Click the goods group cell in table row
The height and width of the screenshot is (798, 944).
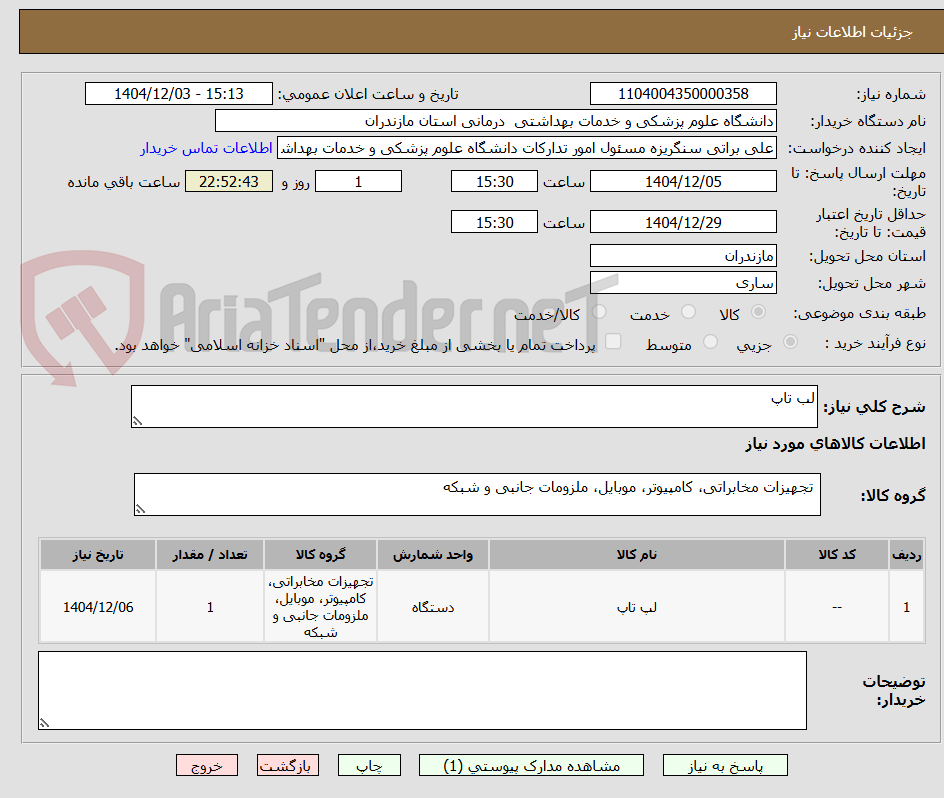pos(320,607)
